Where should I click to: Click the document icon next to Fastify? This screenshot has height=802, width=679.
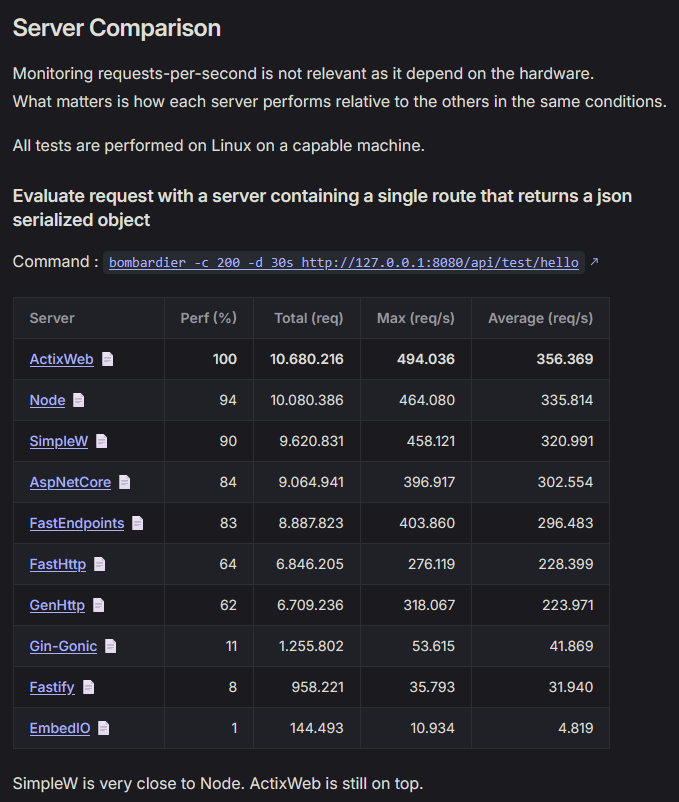click(x=88, y=687)
